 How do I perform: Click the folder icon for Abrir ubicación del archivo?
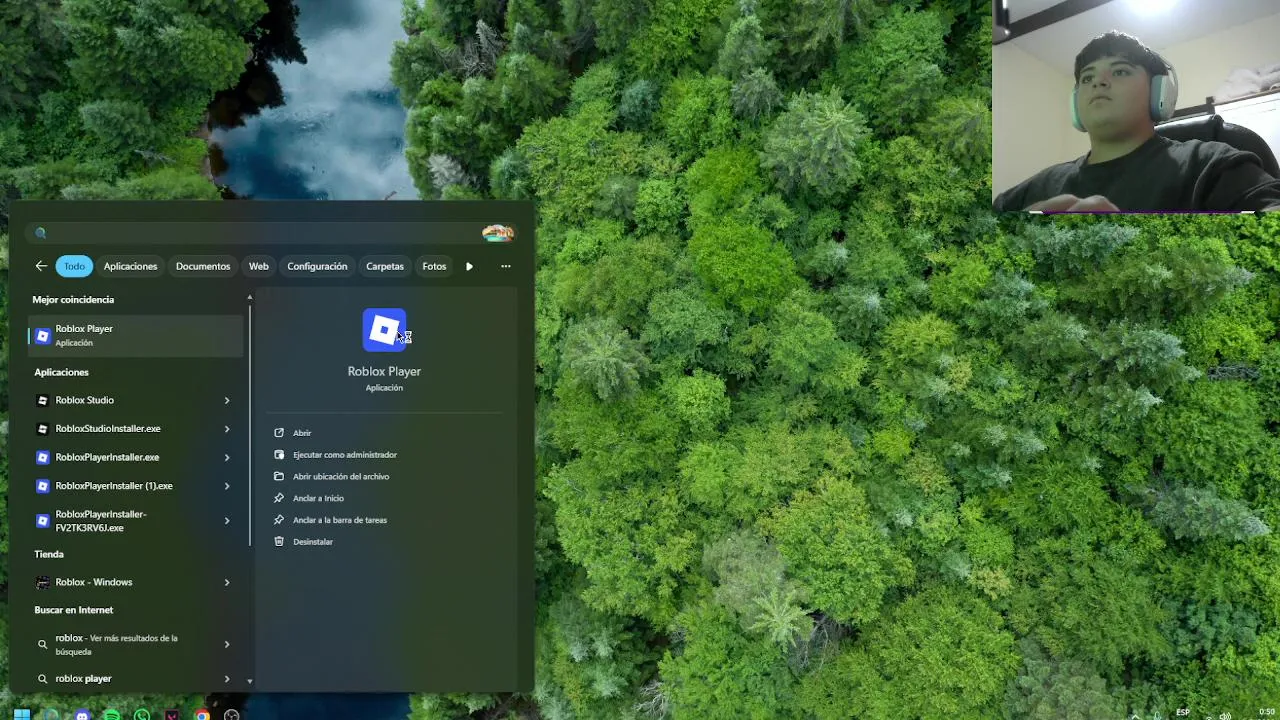click(x=279, y=476)
